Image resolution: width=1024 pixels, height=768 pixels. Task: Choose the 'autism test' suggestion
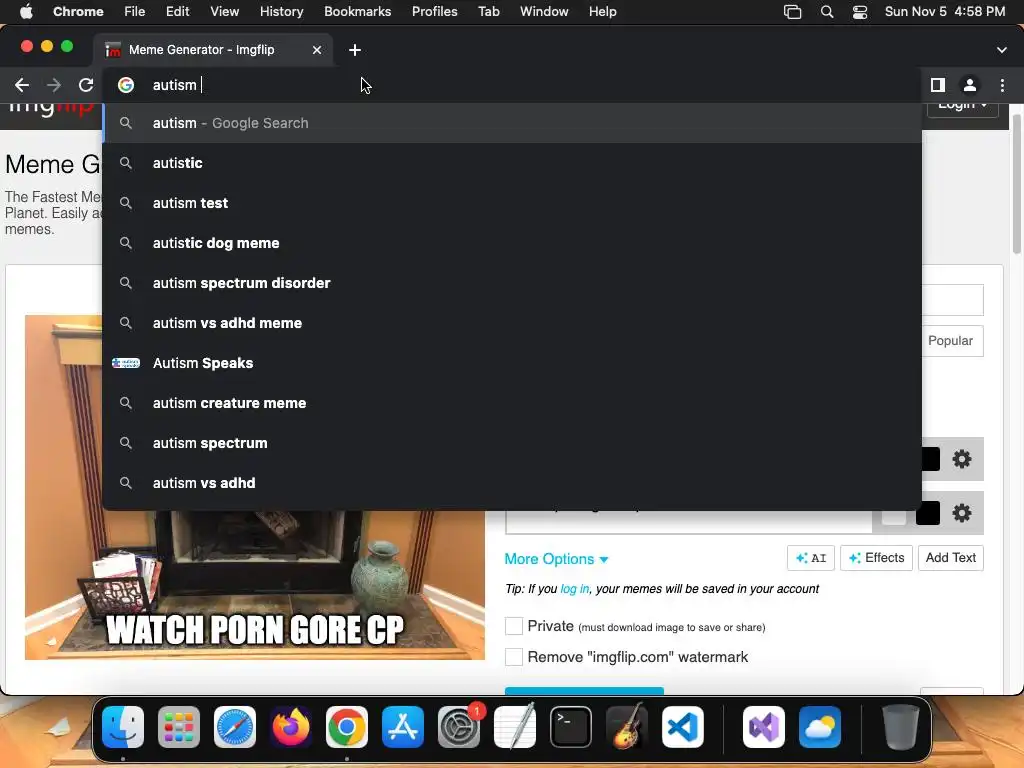tap(513, 203)
